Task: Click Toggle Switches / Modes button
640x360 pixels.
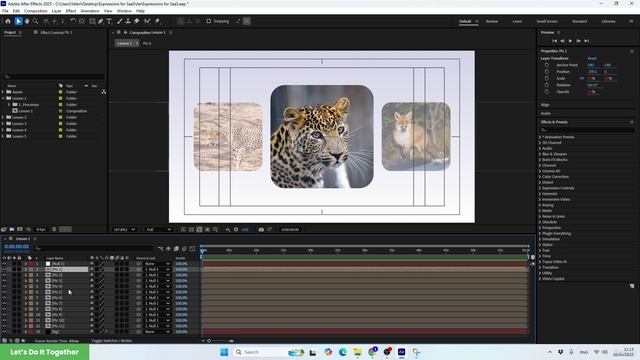Action: (111, 340)
